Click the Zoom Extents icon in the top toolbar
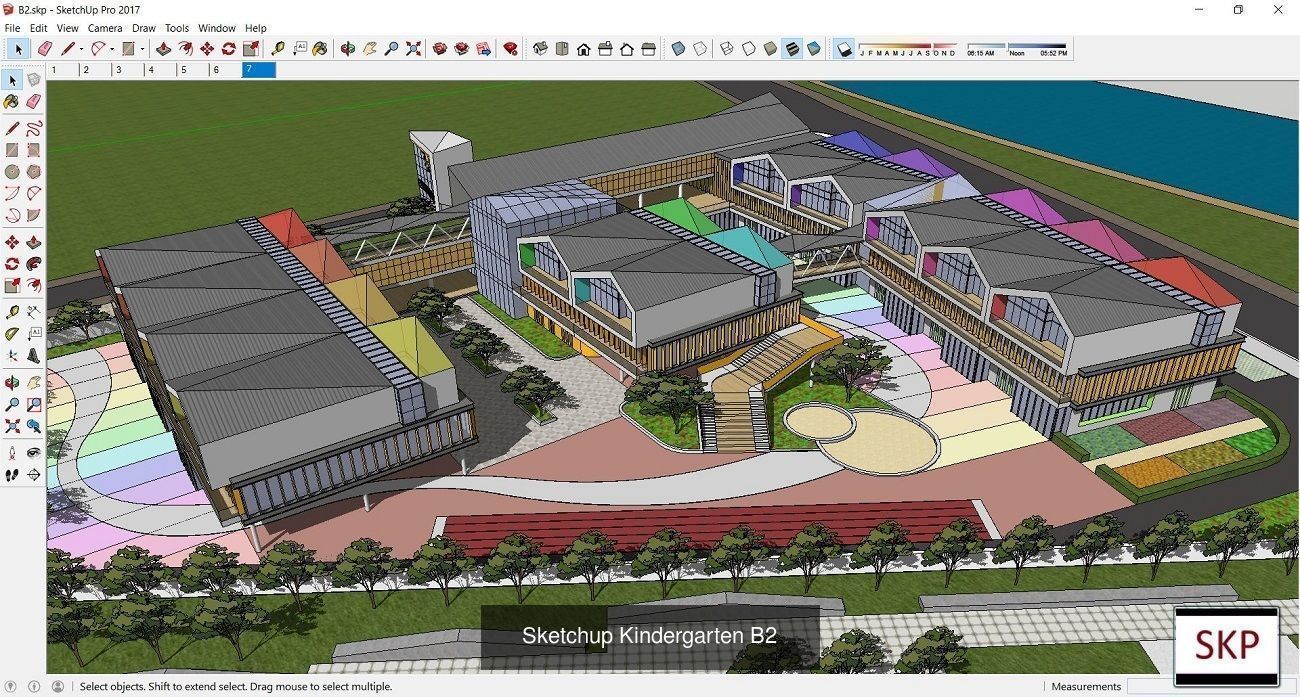Viewport: 1300px width, 697px height. coord(413,48)
